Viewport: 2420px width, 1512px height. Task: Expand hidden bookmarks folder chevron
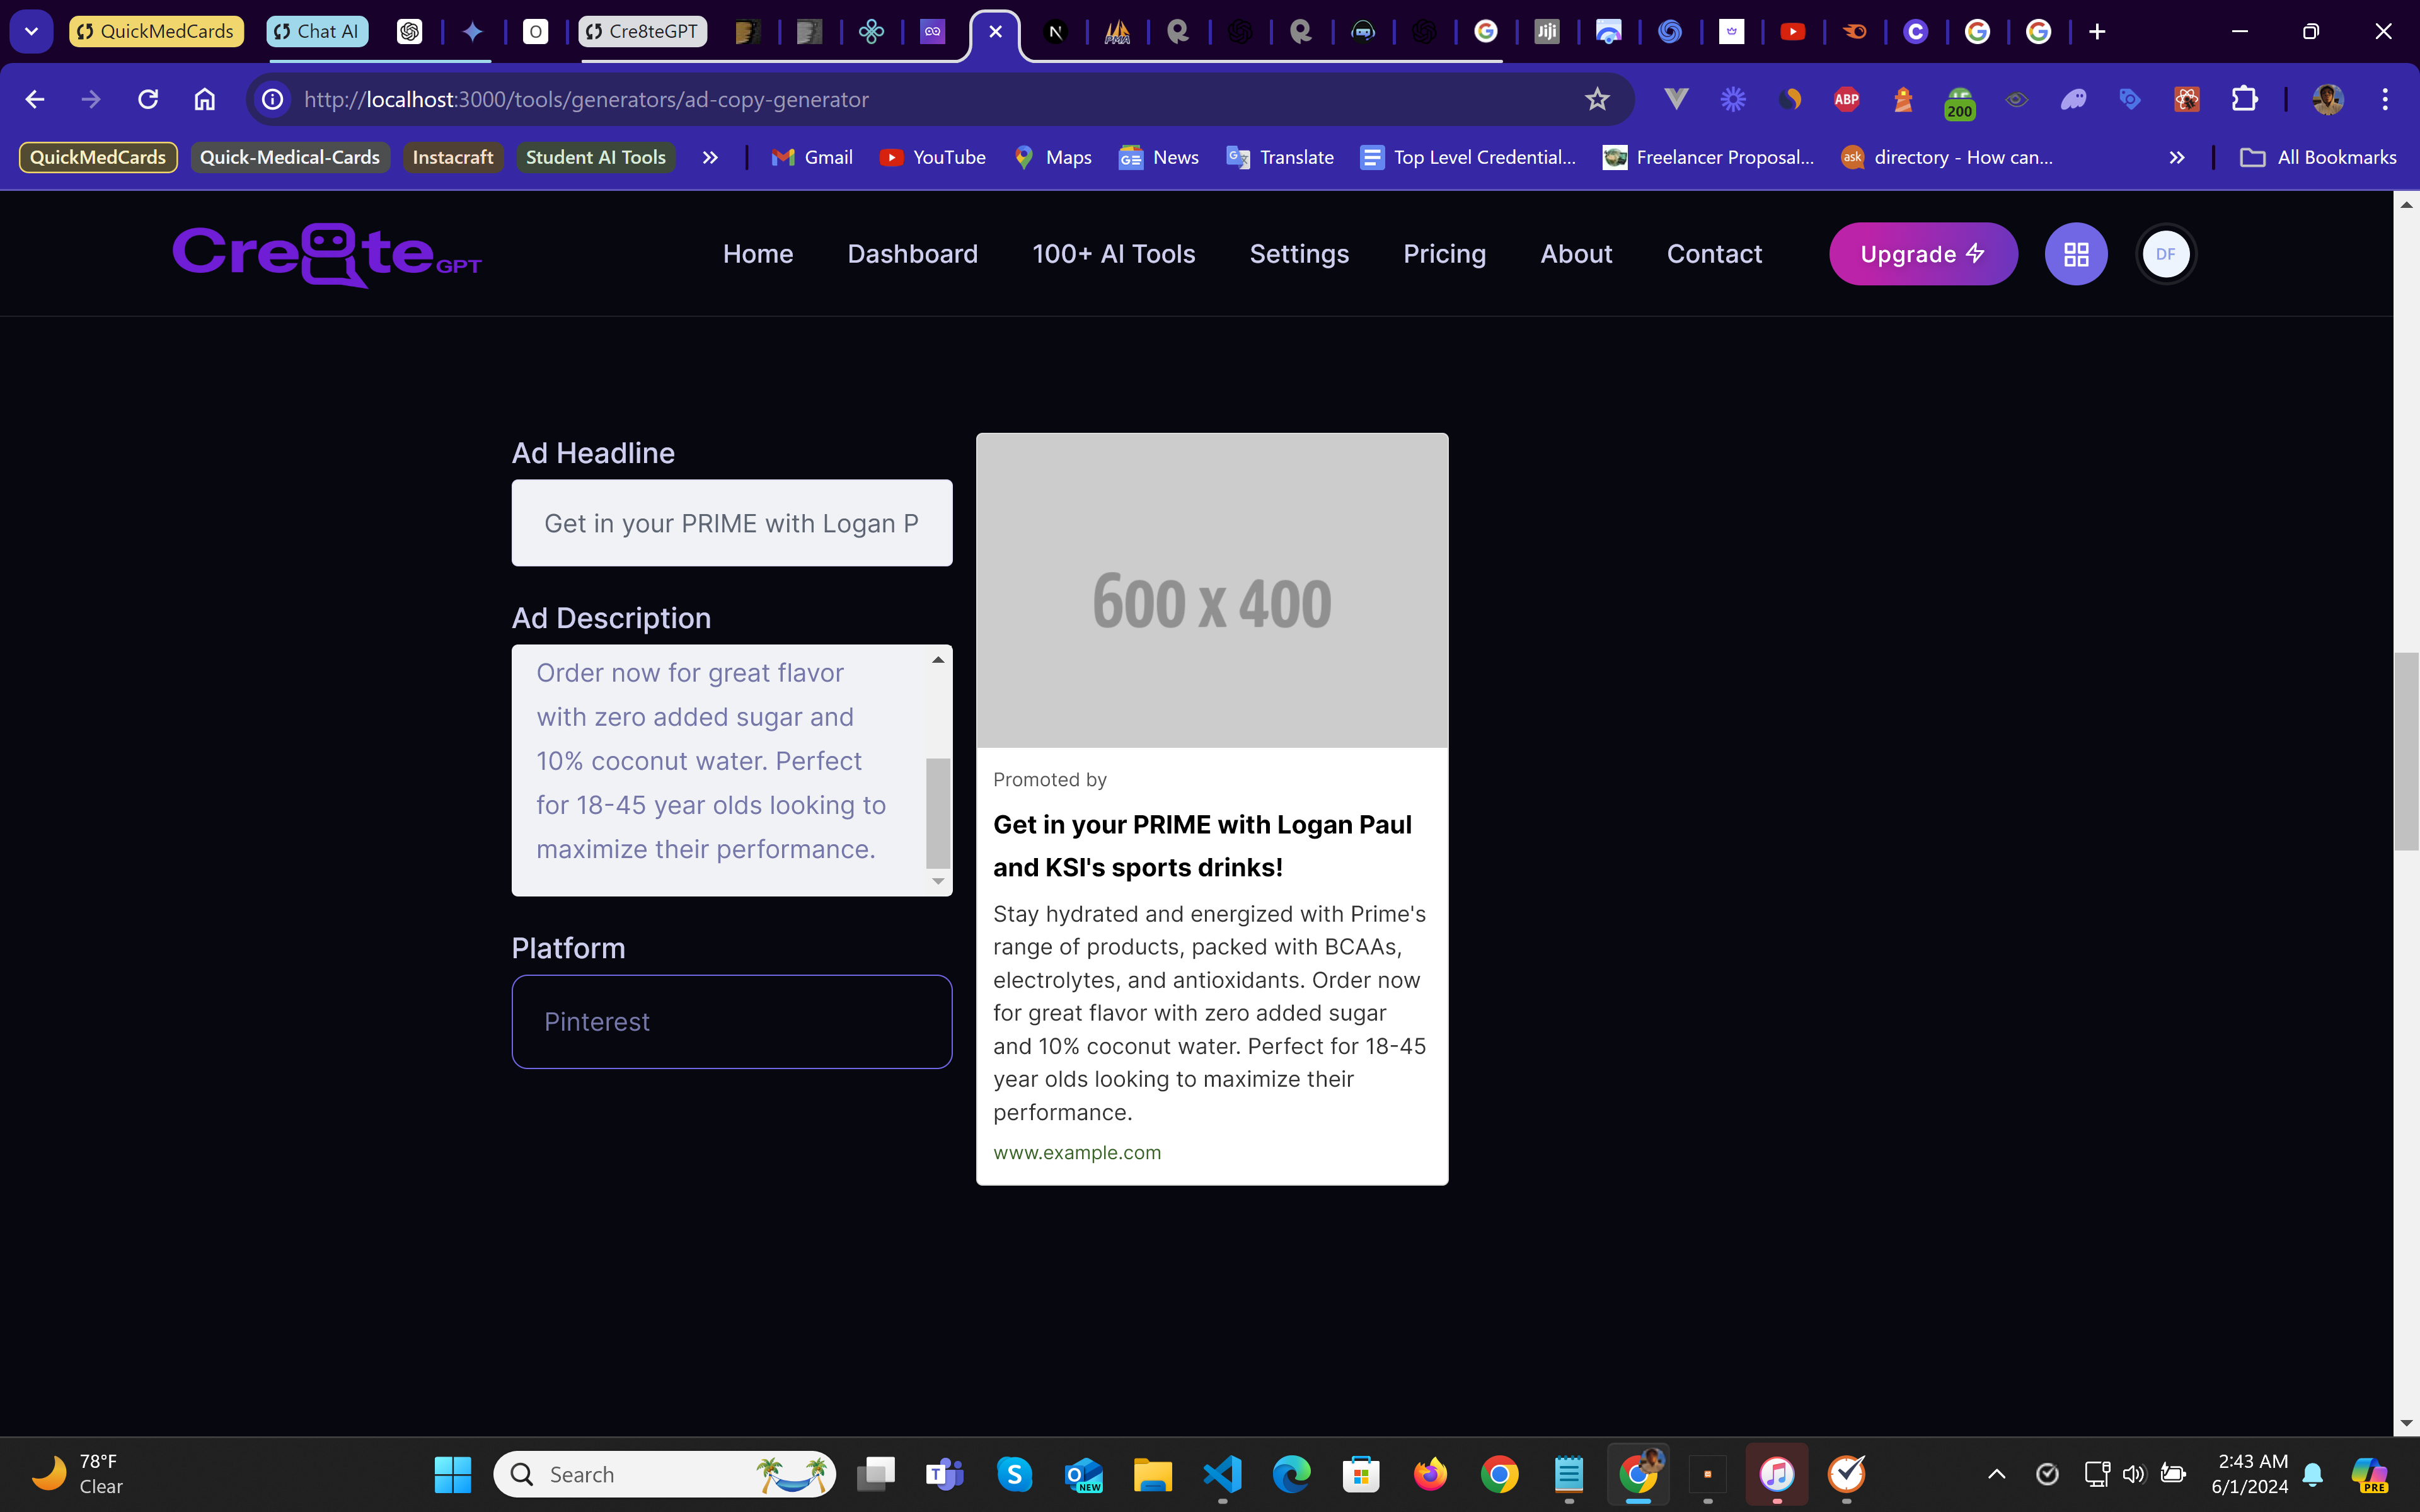[x=2176, y=157]
